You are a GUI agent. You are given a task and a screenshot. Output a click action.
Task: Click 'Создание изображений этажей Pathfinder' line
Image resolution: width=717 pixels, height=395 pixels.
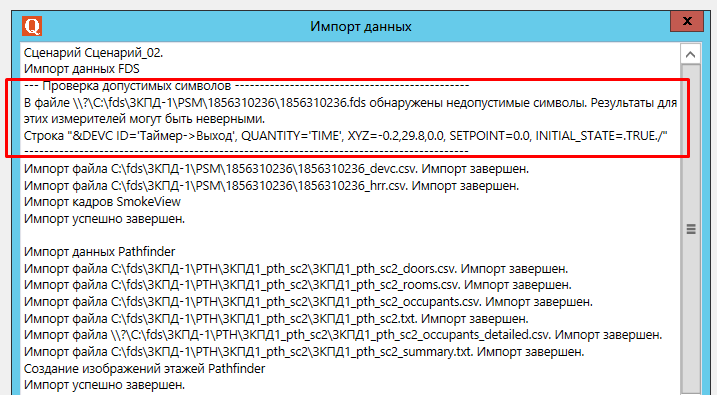tap(144, 368)
